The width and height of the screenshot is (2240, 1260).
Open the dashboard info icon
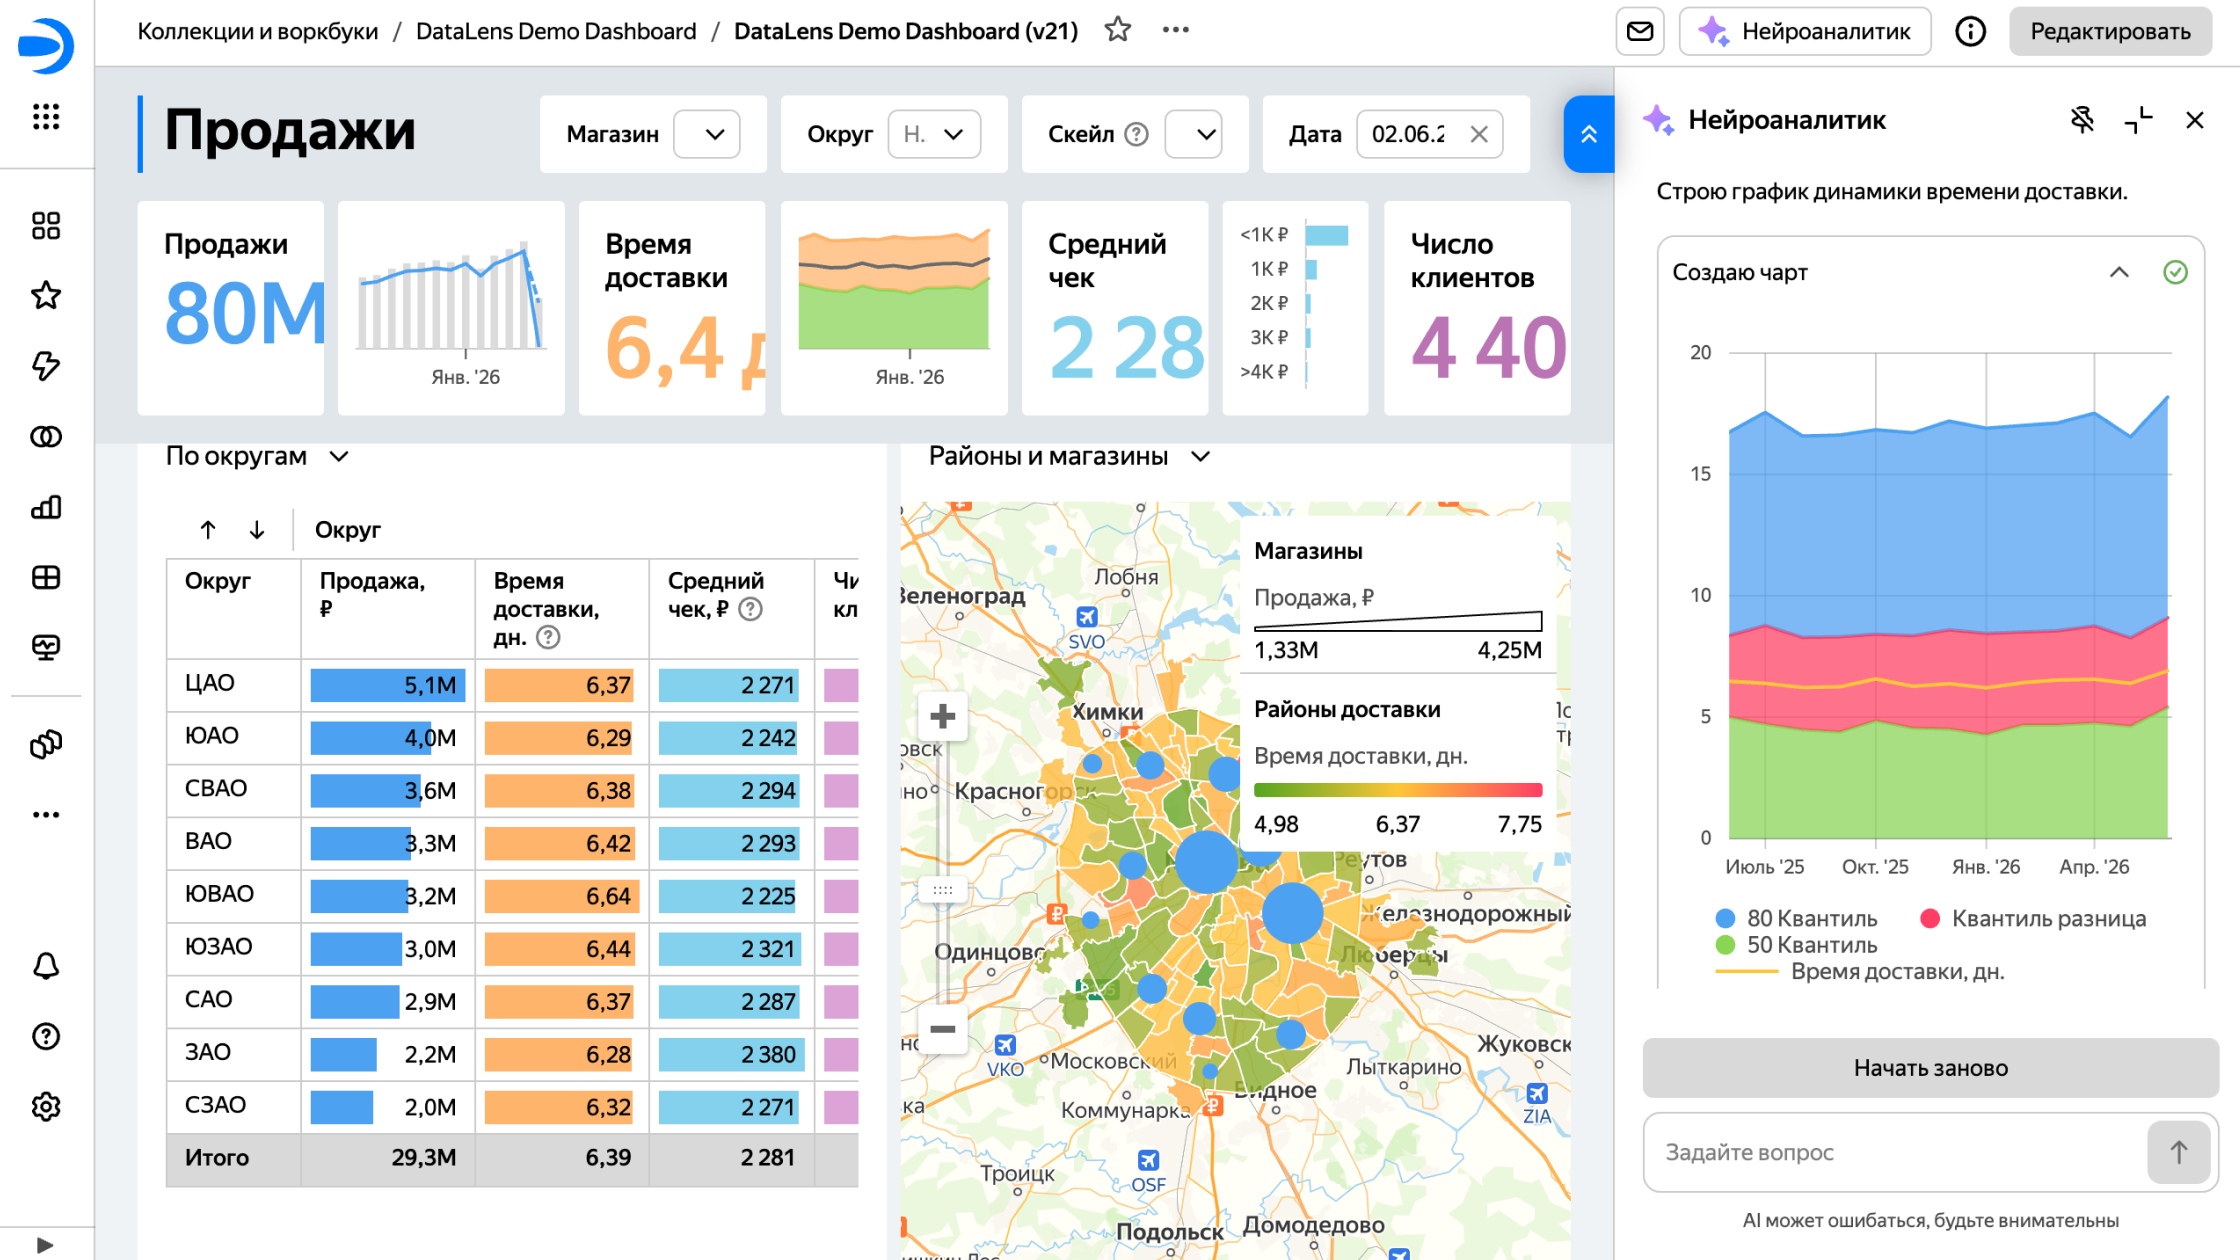click(1970, 31)
